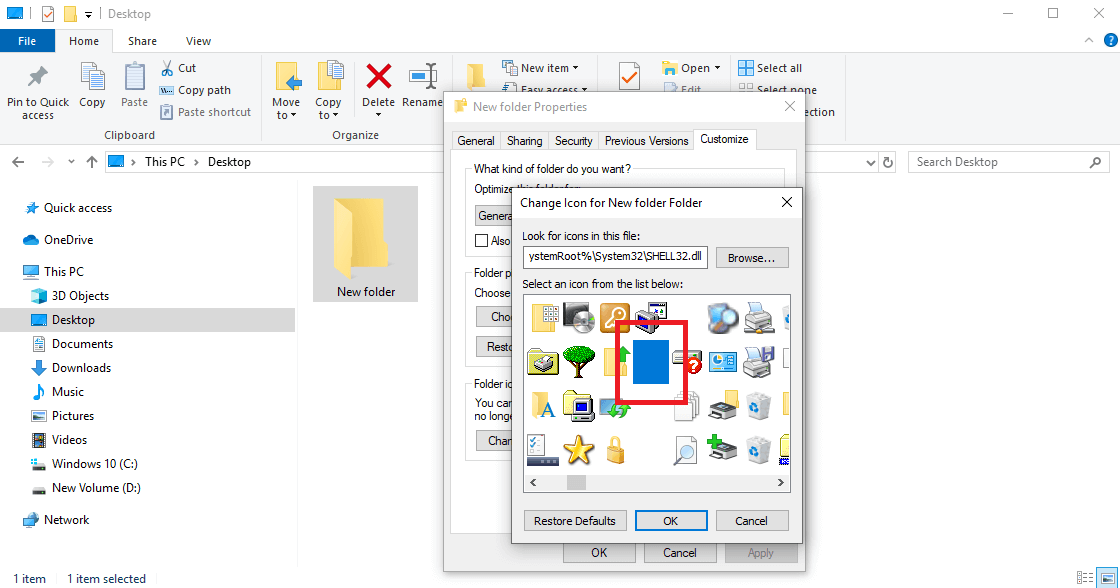The width and height of the screenshot is (1120, 588).
Task: Open the File menu tab
Action: point(27,41)
